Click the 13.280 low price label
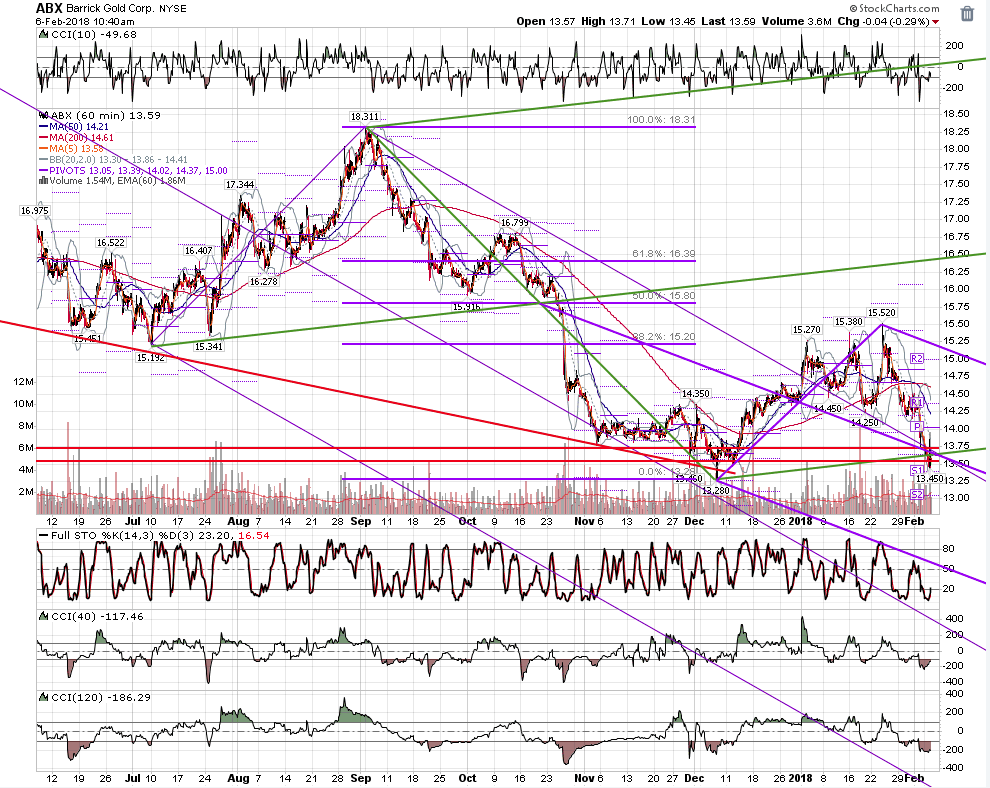Screen dimensions: 990x788 pos(715,491)
